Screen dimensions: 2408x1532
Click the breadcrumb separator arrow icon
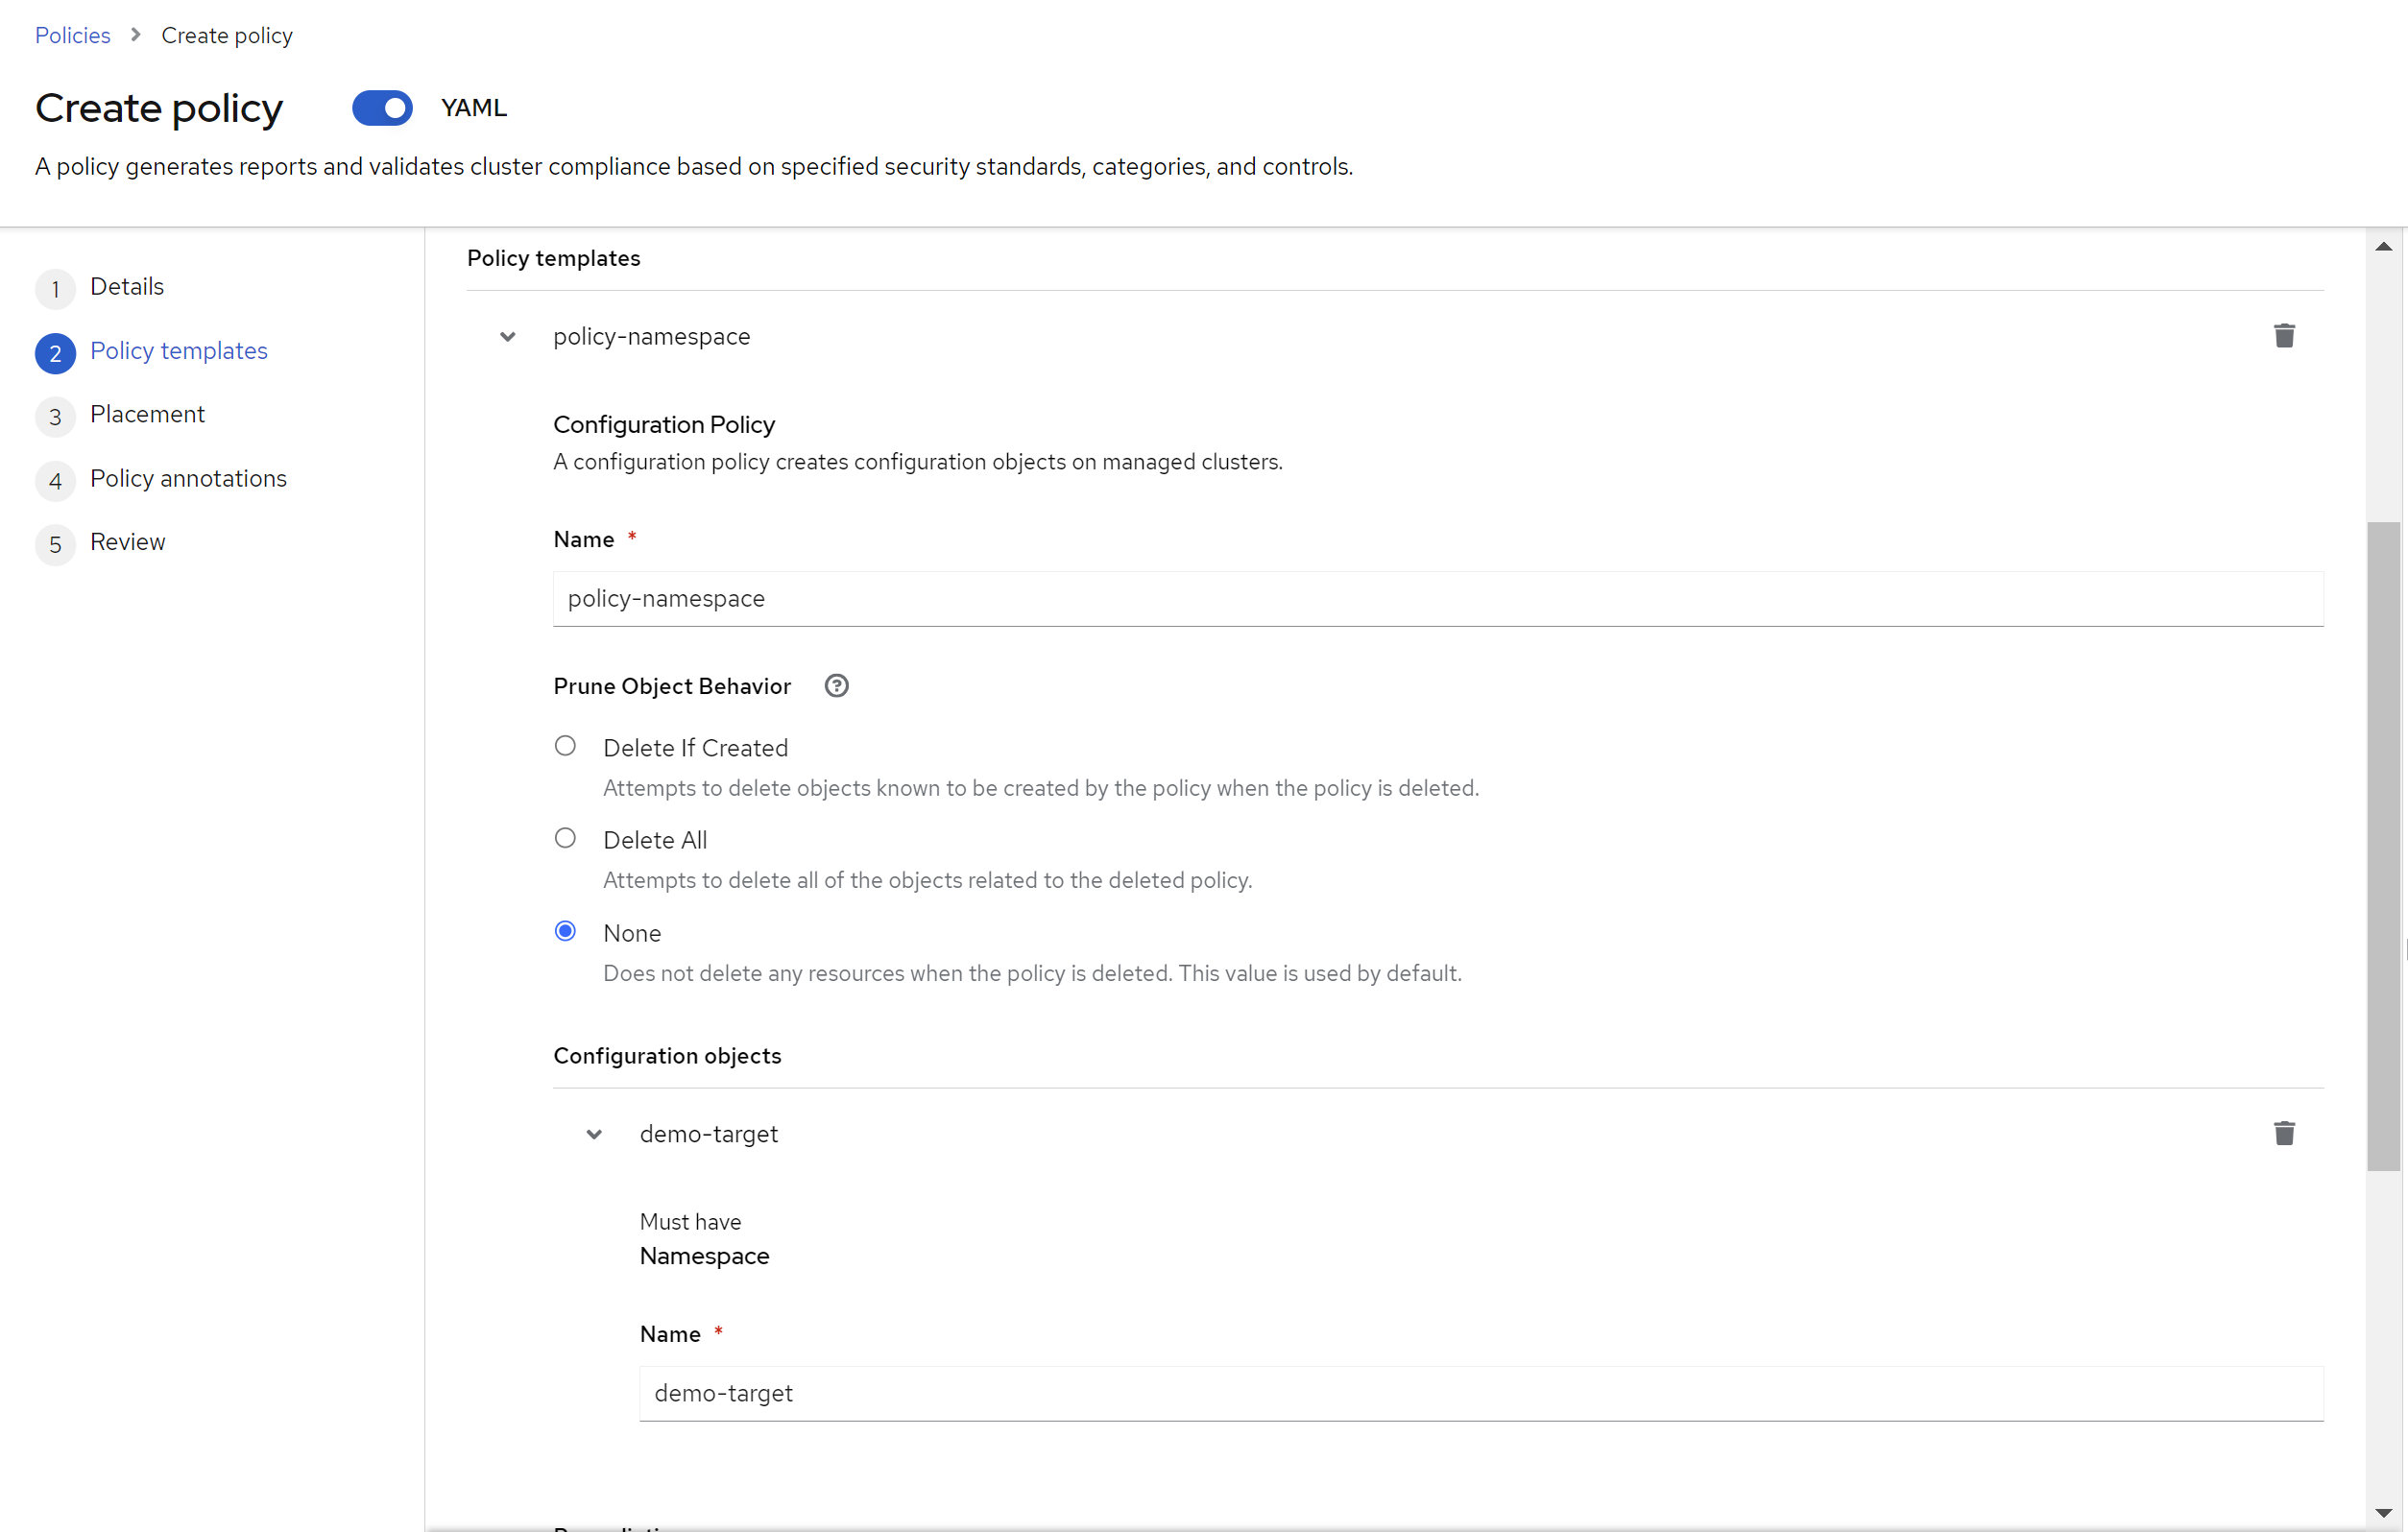(136, 35)
